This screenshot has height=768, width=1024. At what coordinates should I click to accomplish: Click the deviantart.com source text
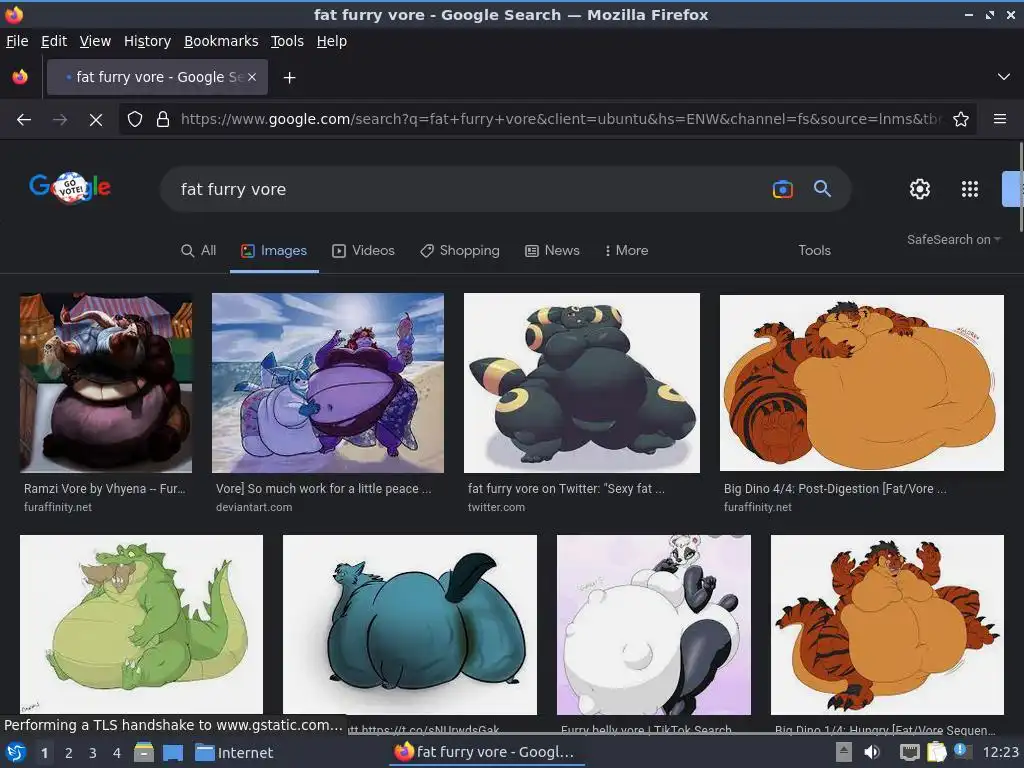pyautogui.click(x=254, y=507)
